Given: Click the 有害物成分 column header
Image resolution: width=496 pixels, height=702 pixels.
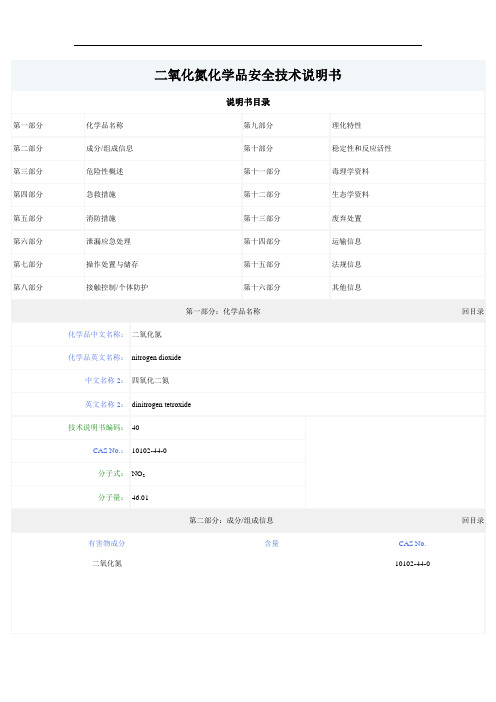Looking at the screenshot, I should [107, 544].
